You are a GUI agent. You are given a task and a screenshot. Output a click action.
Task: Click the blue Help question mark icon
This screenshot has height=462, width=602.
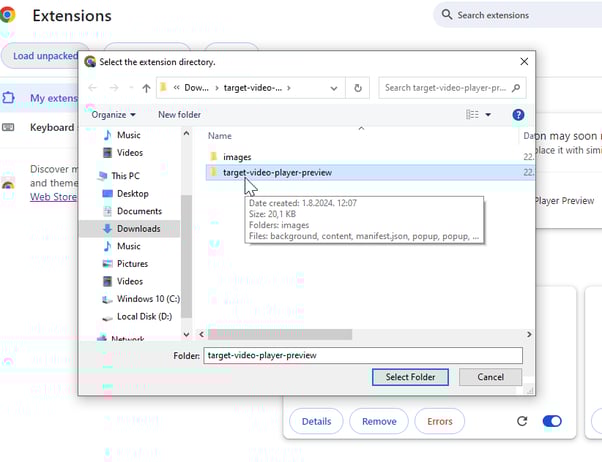(518, 115)
